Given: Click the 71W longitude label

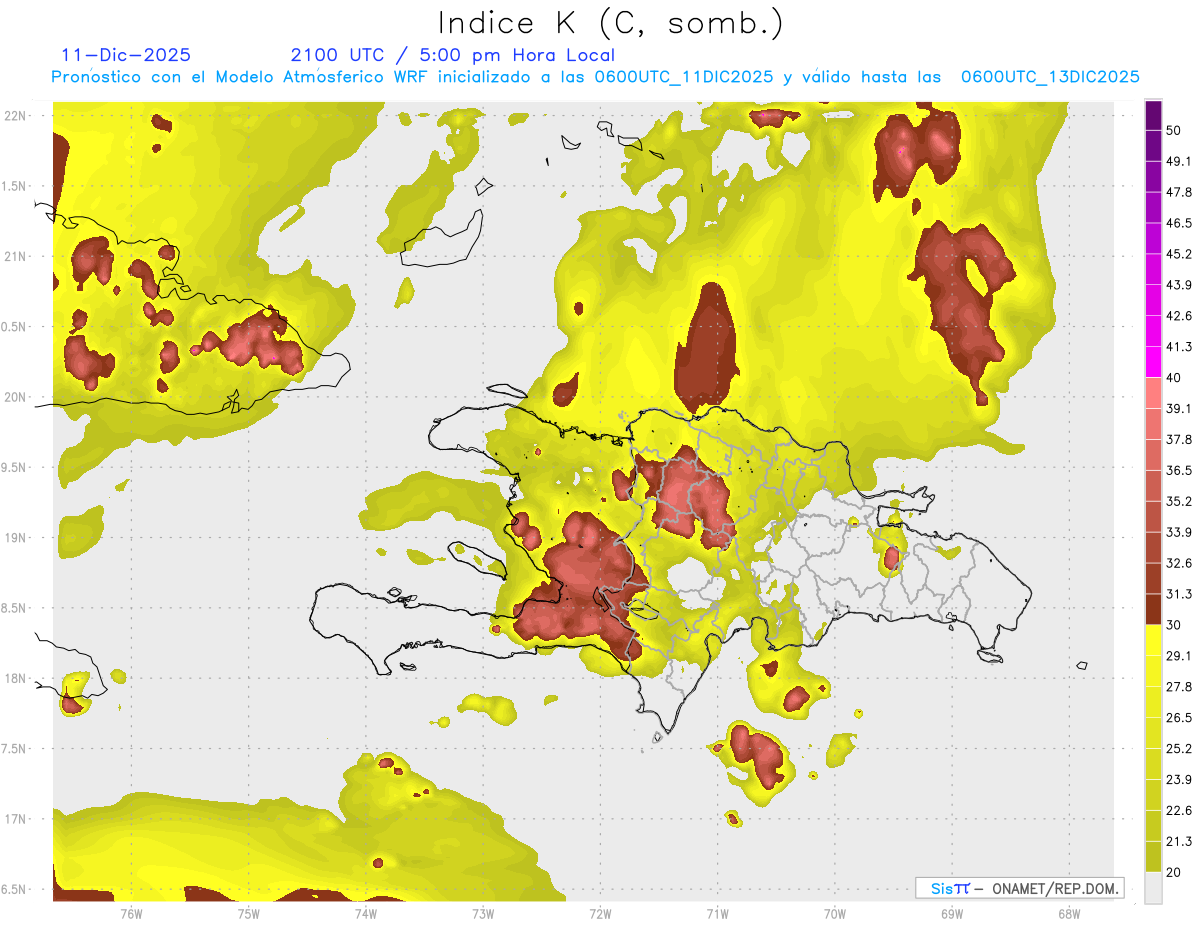Looking at the screenshot, I should click(x=717, y=913).
